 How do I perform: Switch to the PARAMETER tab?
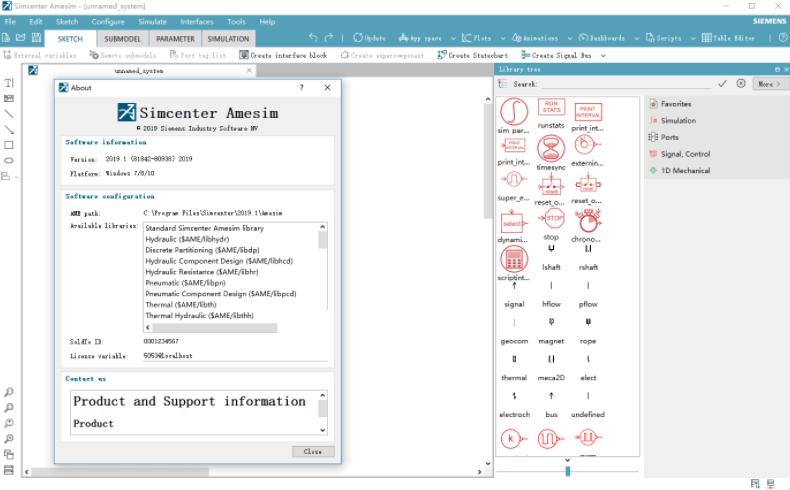[x=175, y=38]
